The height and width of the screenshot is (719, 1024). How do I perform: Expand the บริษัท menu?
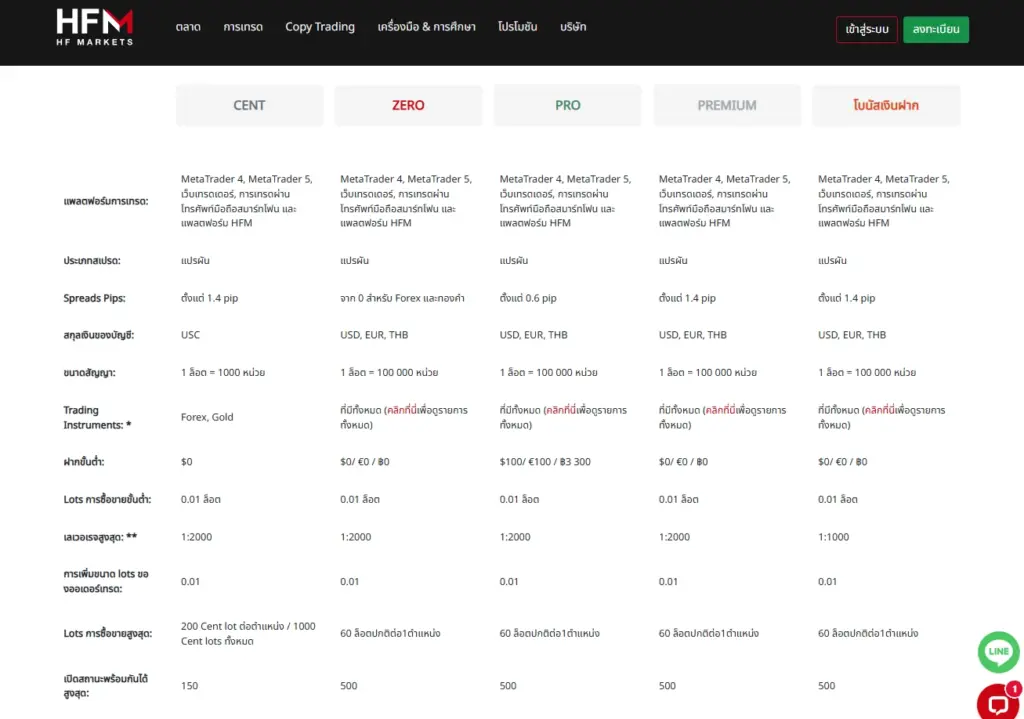(x=573, y=27)
